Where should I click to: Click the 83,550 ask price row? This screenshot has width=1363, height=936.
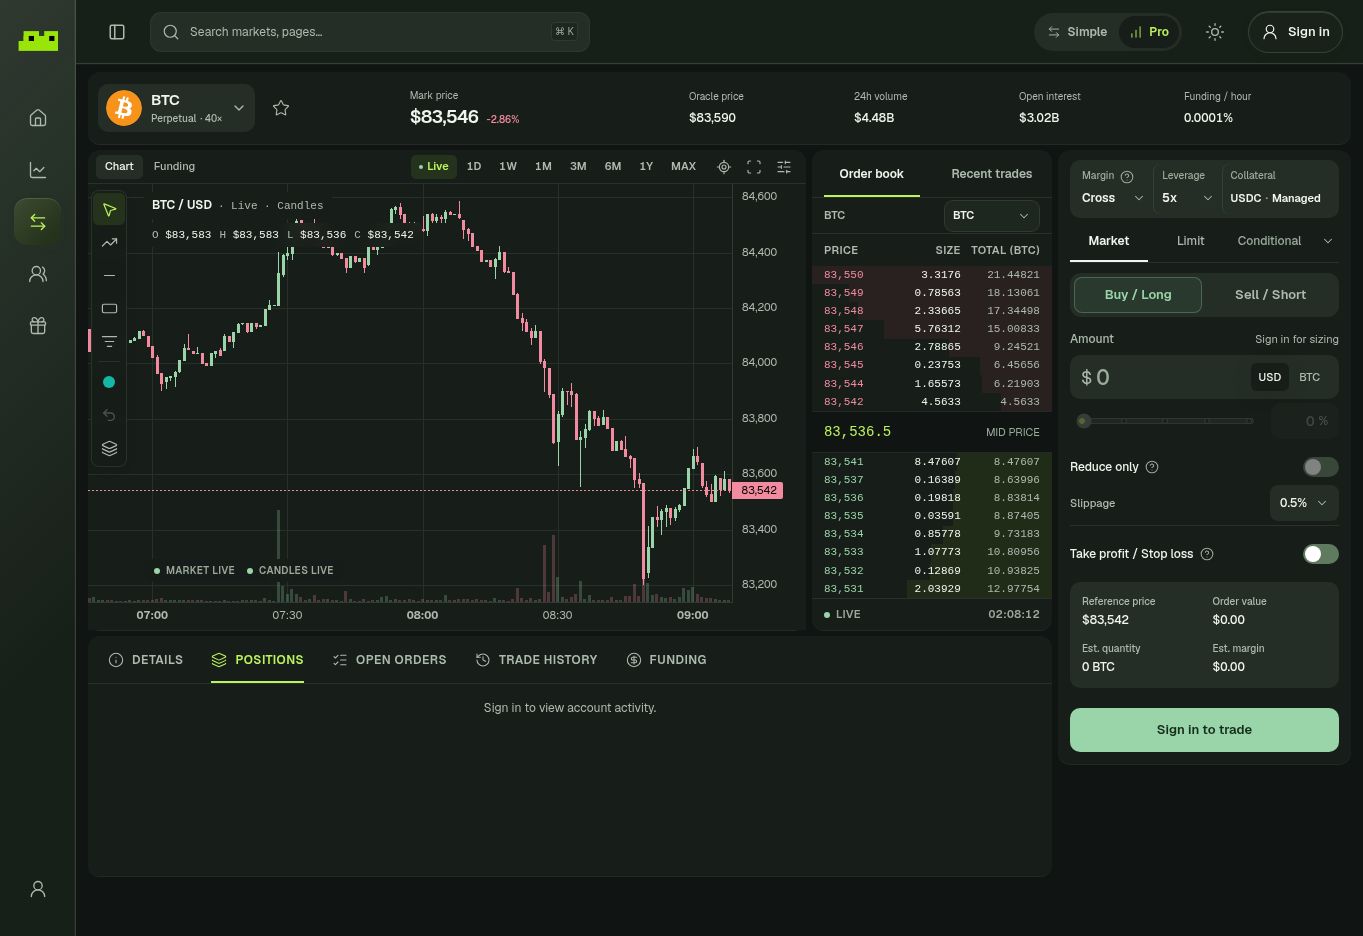point(931,275)
